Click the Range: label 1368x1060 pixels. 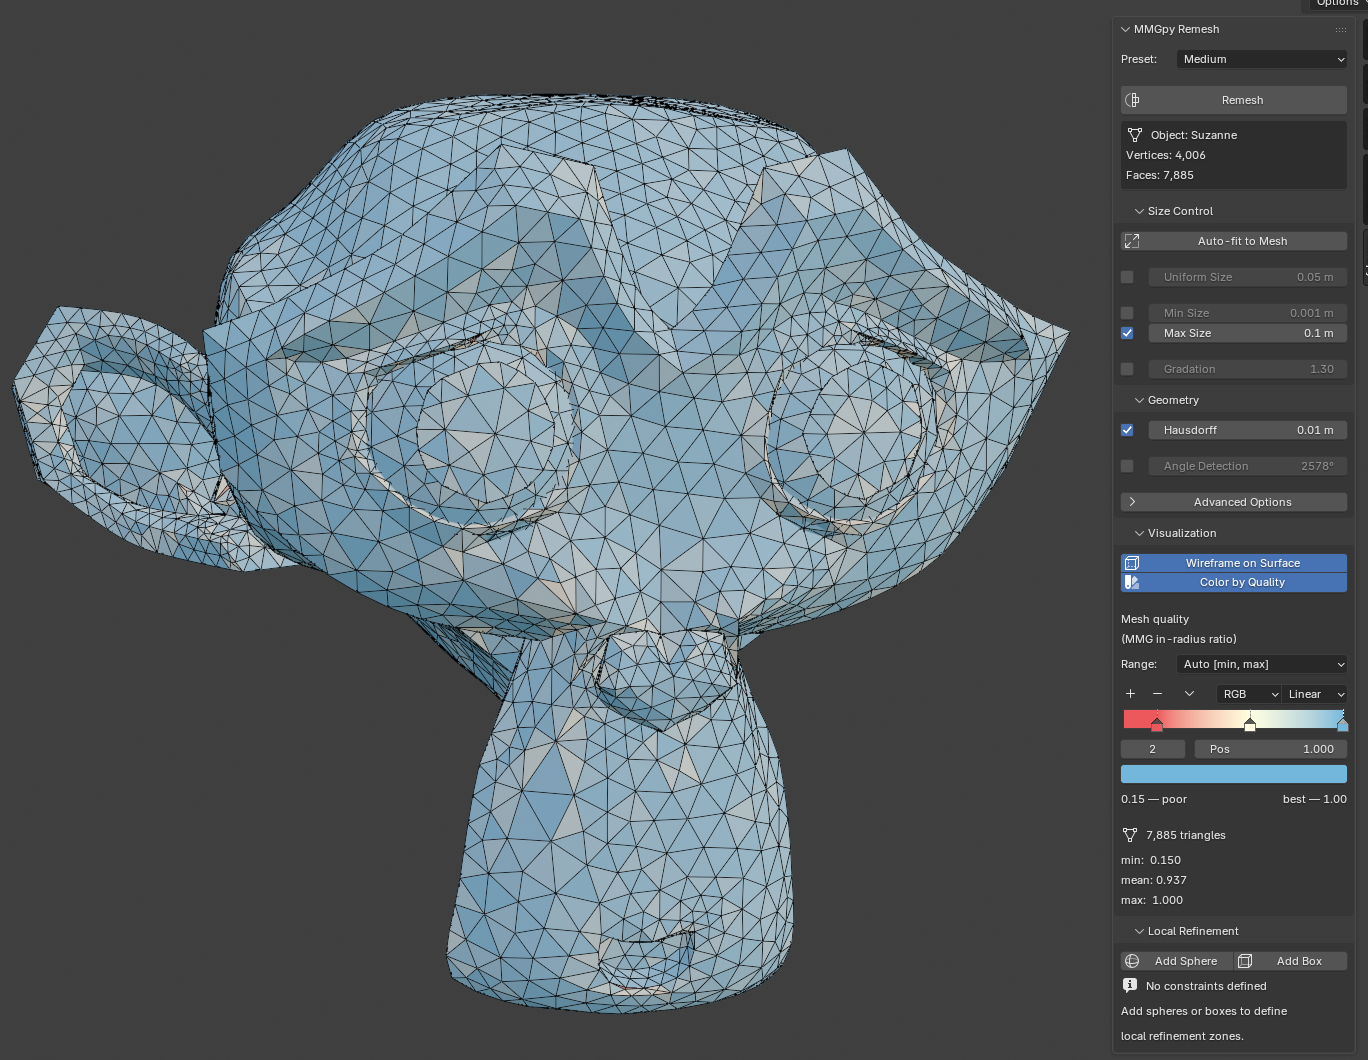click(x=1139, y=664)
